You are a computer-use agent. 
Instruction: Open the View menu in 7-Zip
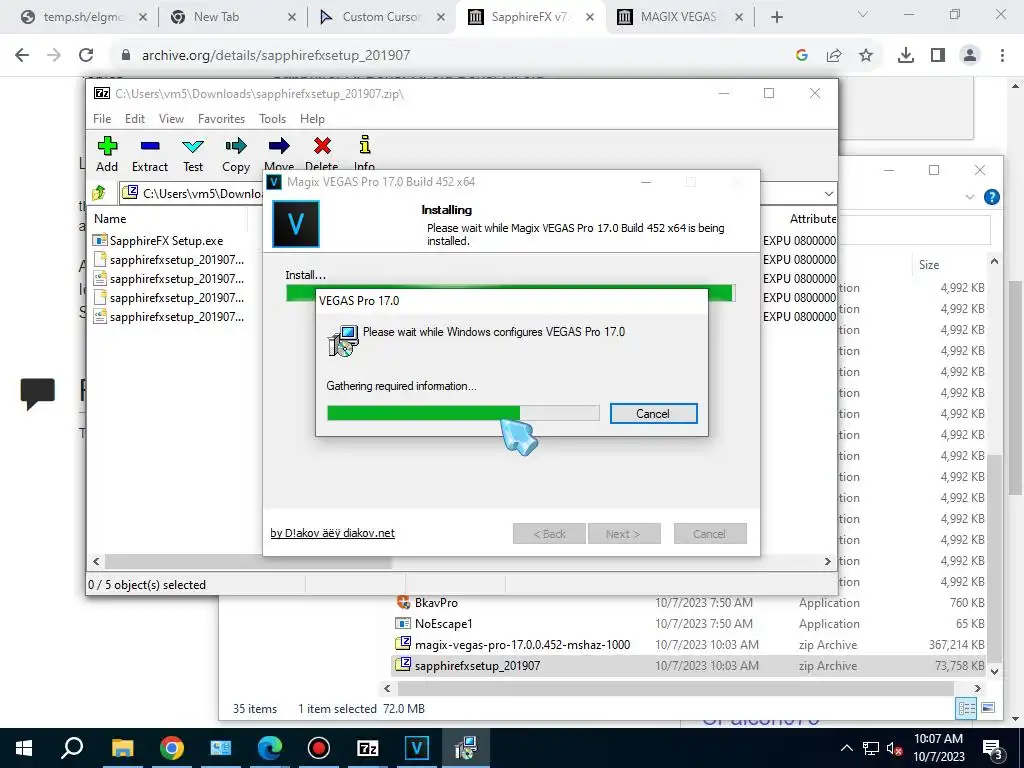[x=171, y=119]
